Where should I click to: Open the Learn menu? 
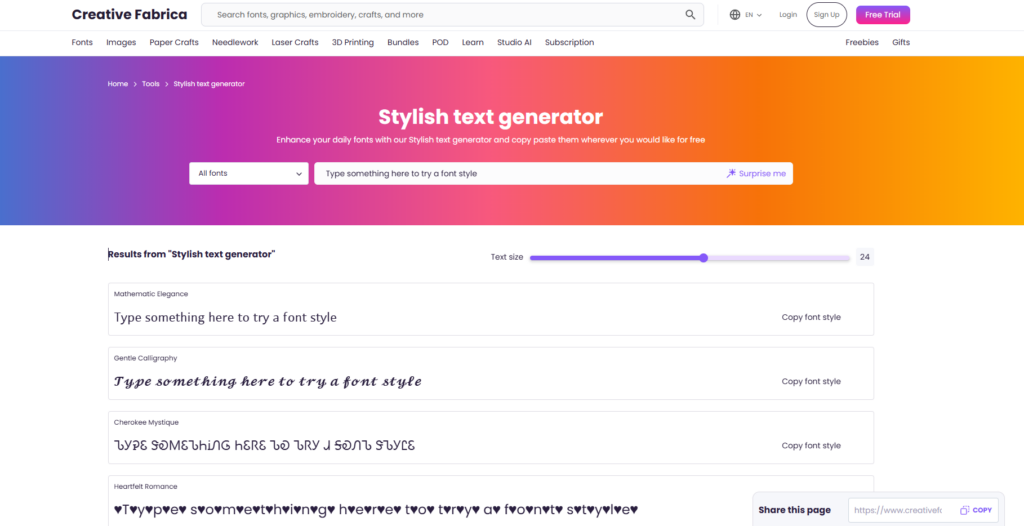473,42
